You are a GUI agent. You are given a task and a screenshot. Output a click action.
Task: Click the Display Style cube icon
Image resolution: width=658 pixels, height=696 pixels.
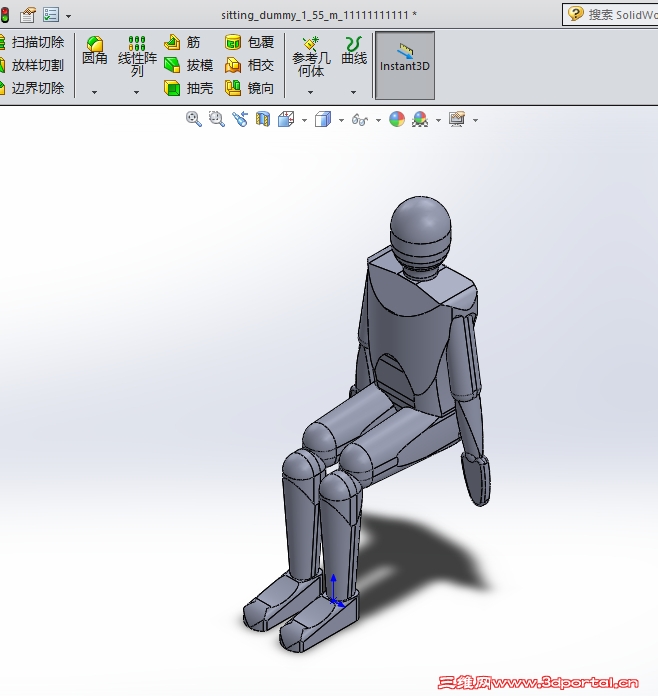[323, 119]
